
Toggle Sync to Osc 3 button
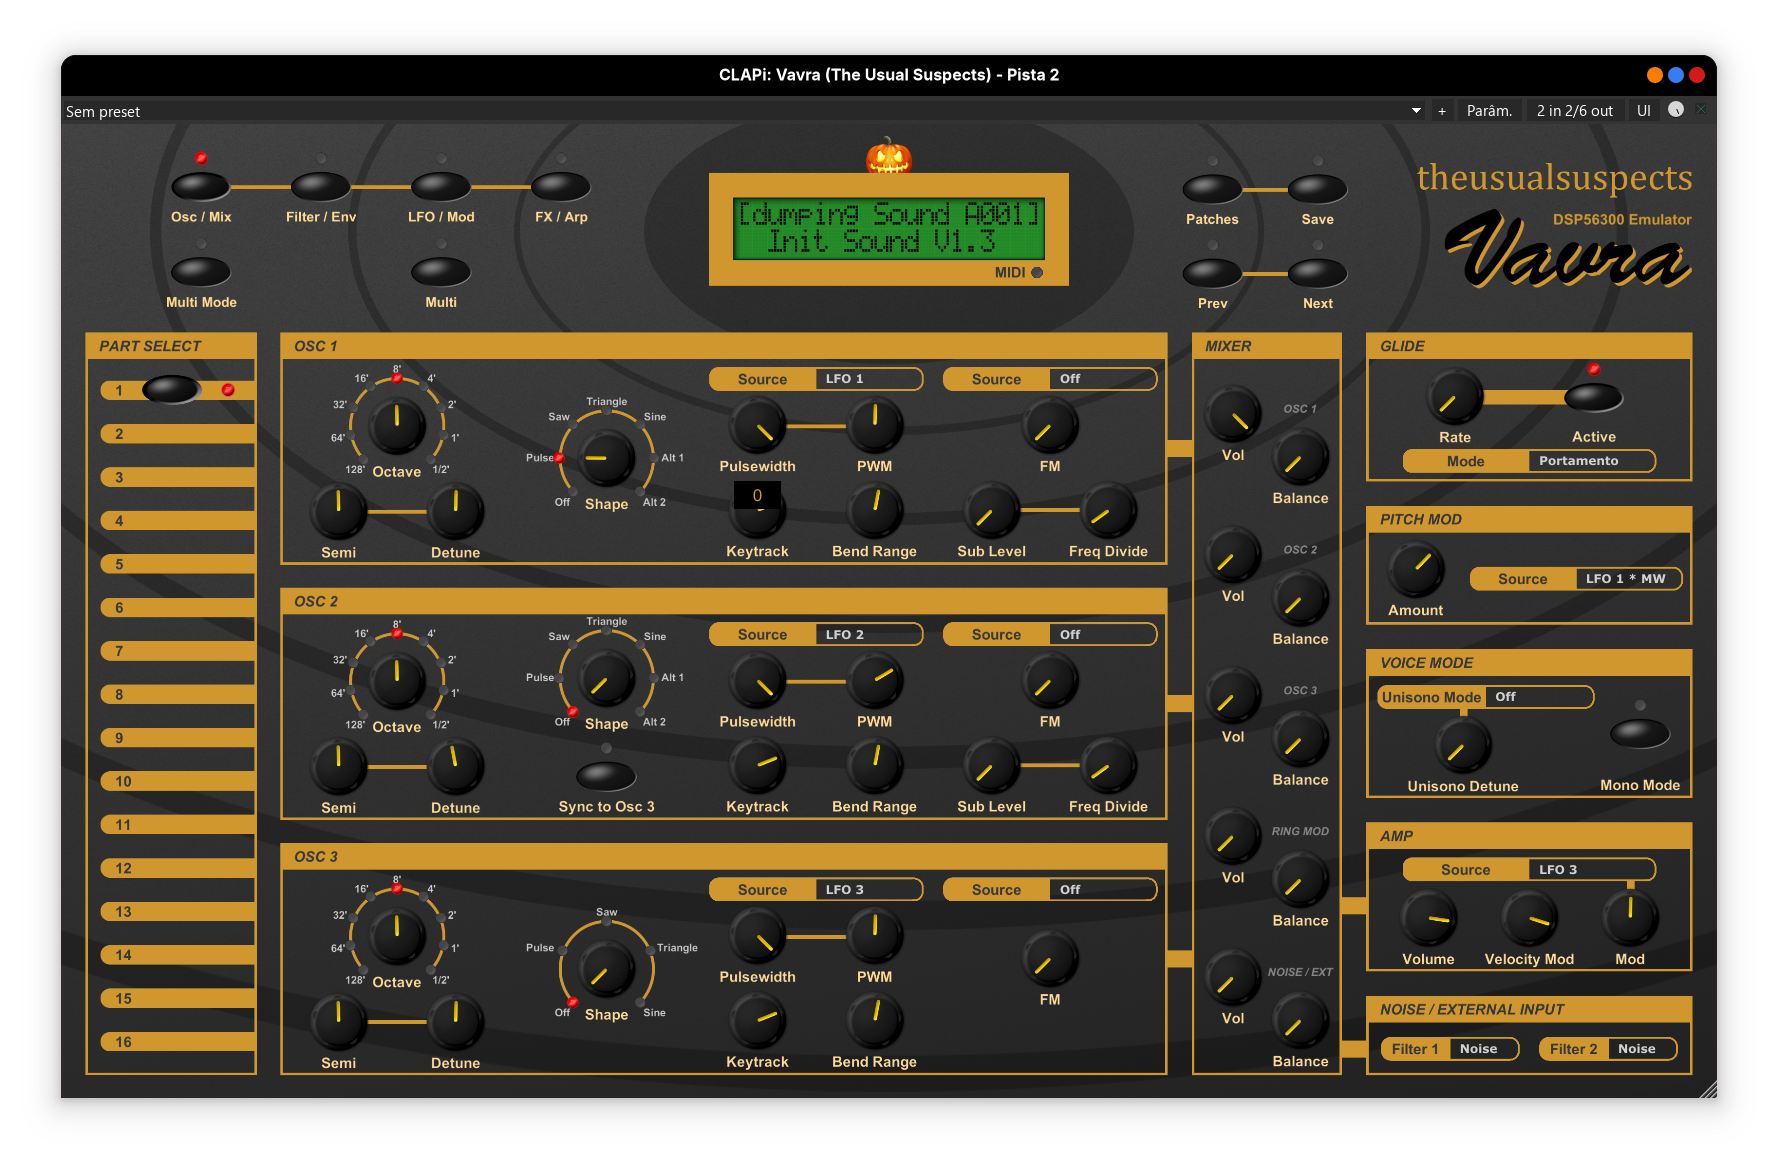click(606, 775)
